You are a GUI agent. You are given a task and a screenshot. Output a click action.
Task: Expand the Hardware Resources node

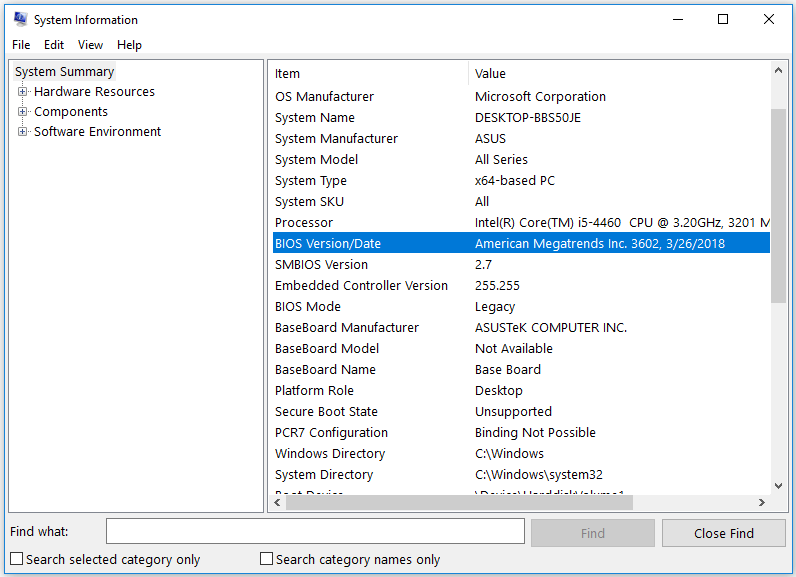tap(22, 92)
